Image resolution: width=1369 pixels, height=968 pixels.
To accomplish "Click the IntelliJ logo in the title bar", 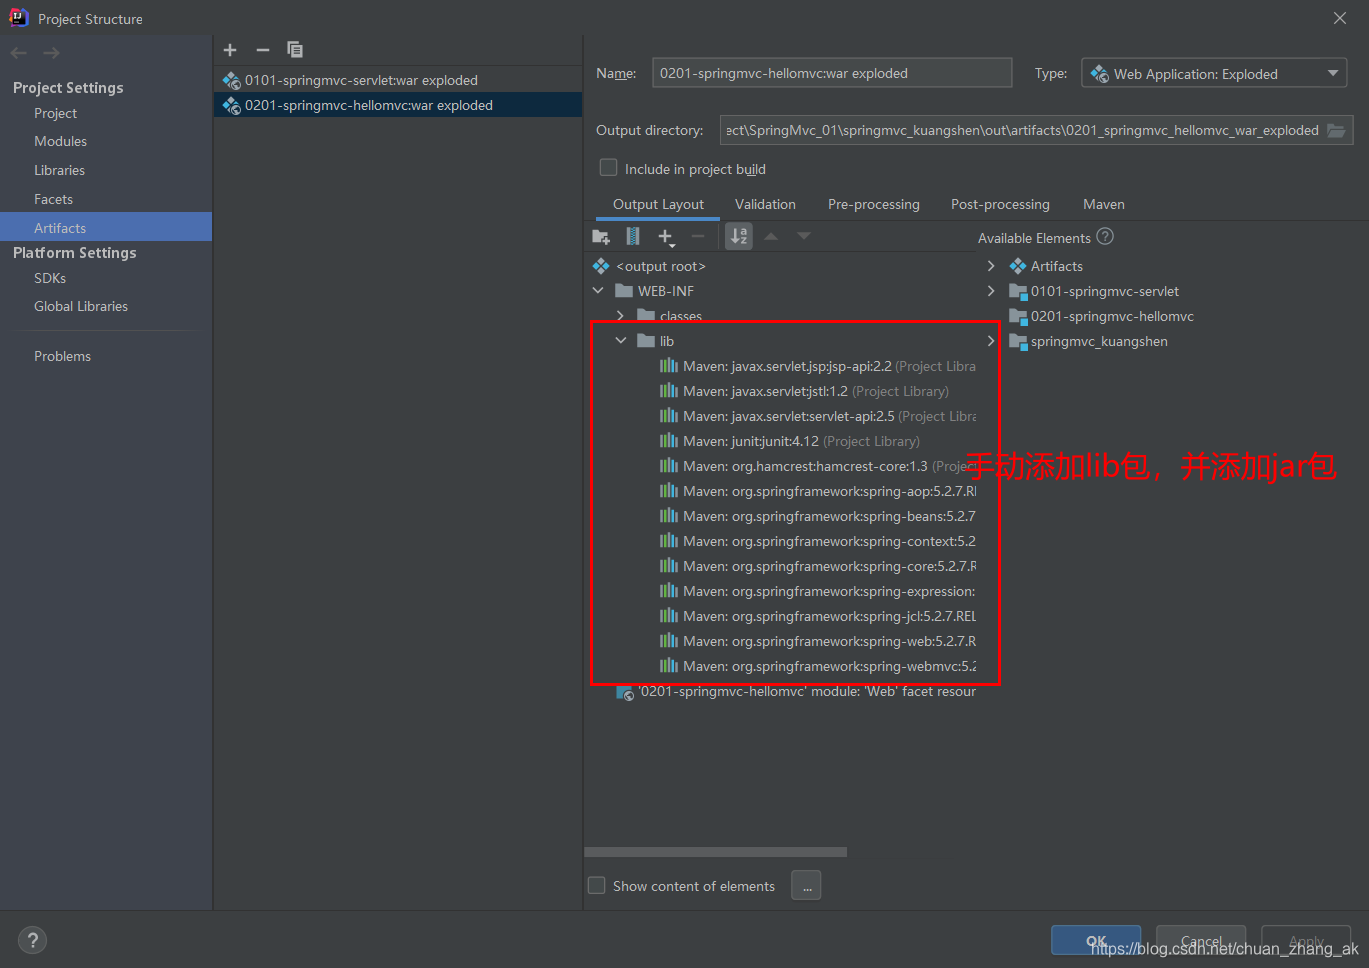I will point(18,17).
